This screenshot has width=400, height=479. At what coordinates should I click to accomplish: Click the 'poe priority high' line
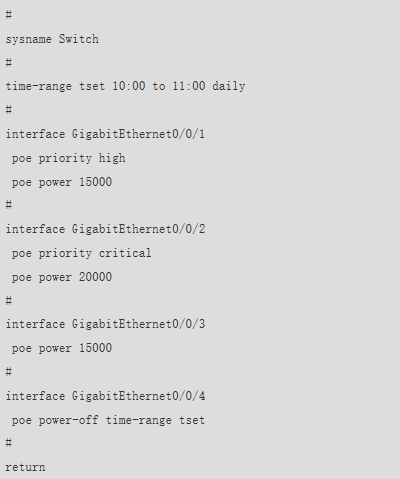coord(69,158)
